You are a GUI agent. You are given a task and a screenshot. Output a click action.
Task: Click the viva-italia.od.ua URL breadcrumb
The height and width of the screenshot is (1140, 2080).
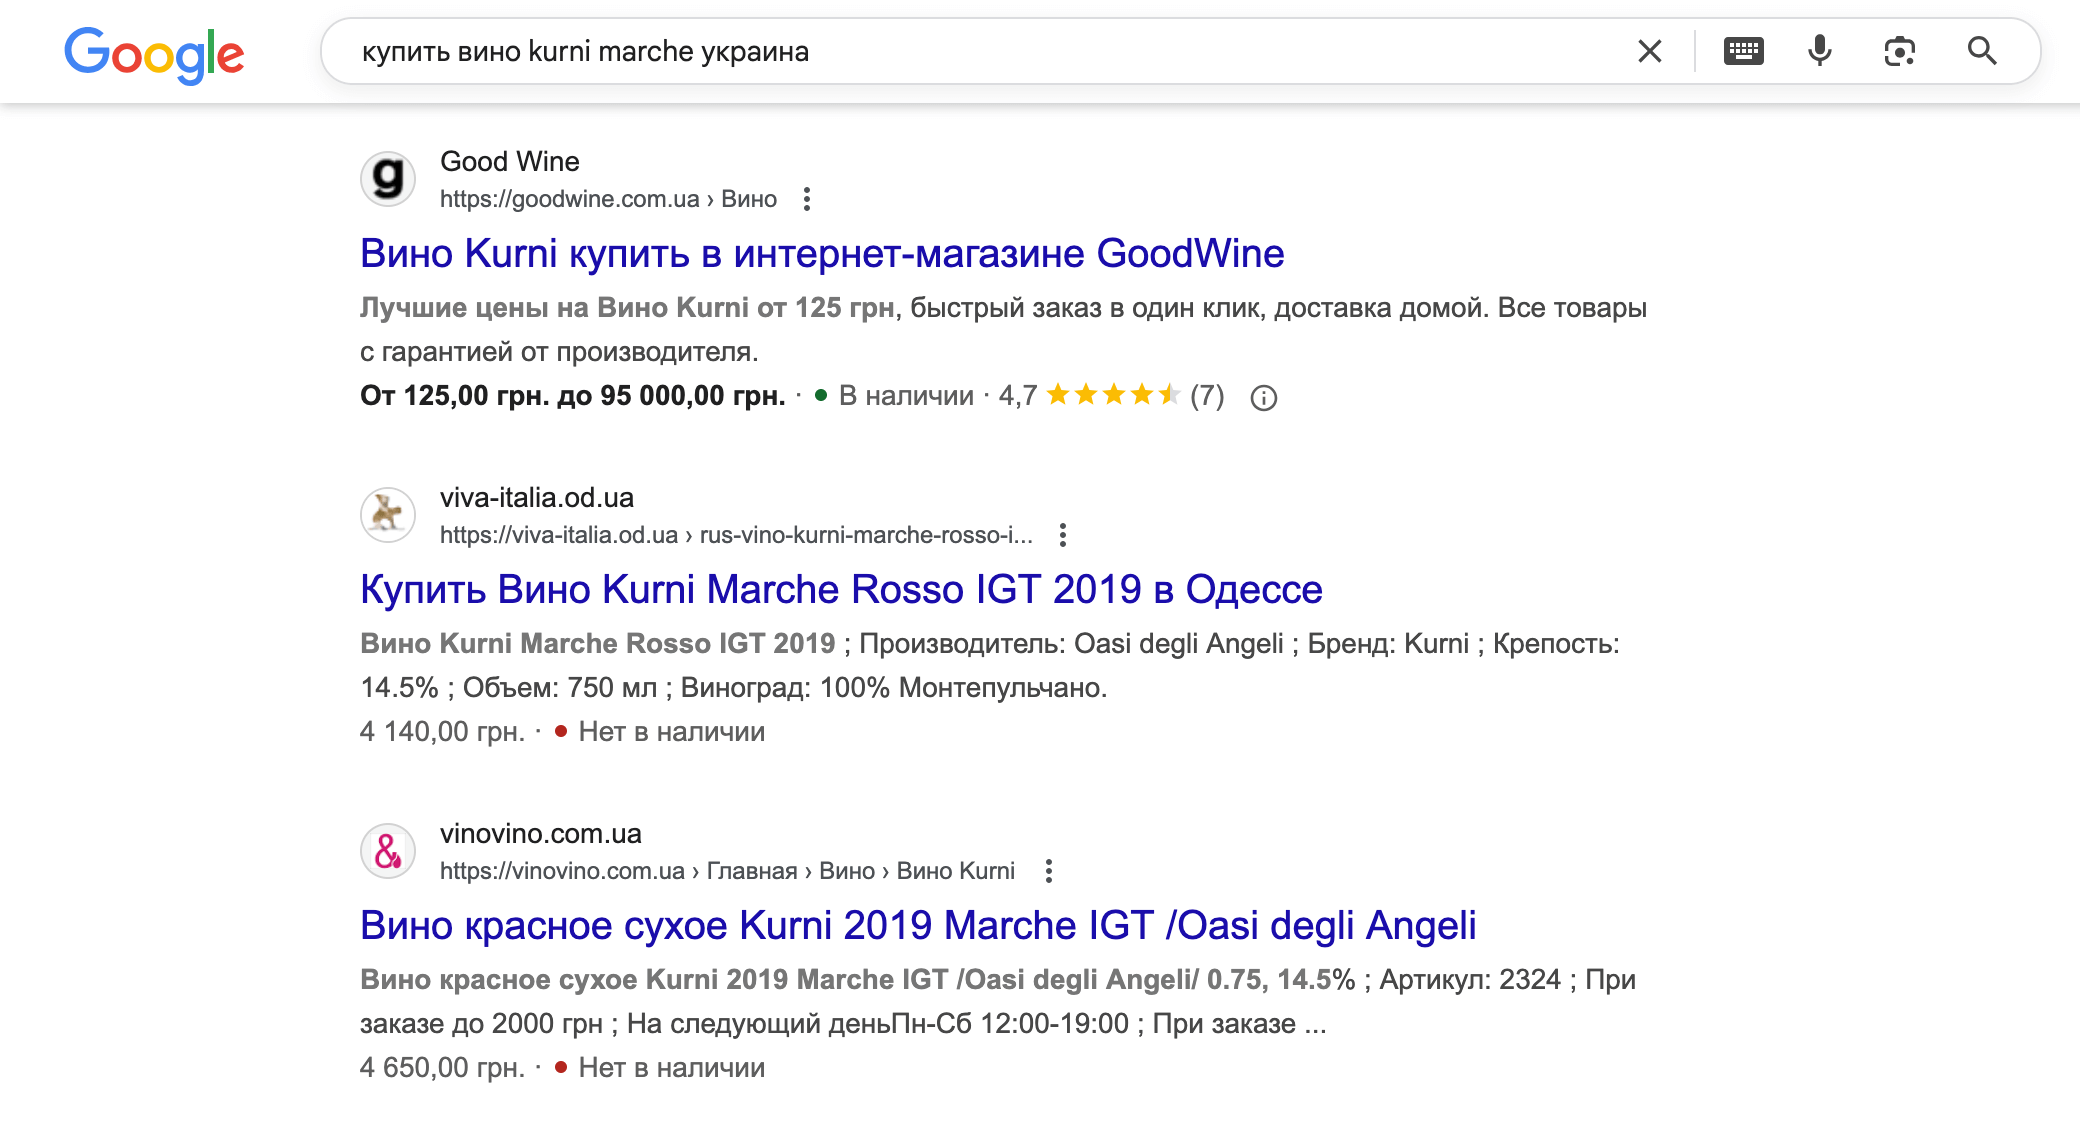point(736,535)
